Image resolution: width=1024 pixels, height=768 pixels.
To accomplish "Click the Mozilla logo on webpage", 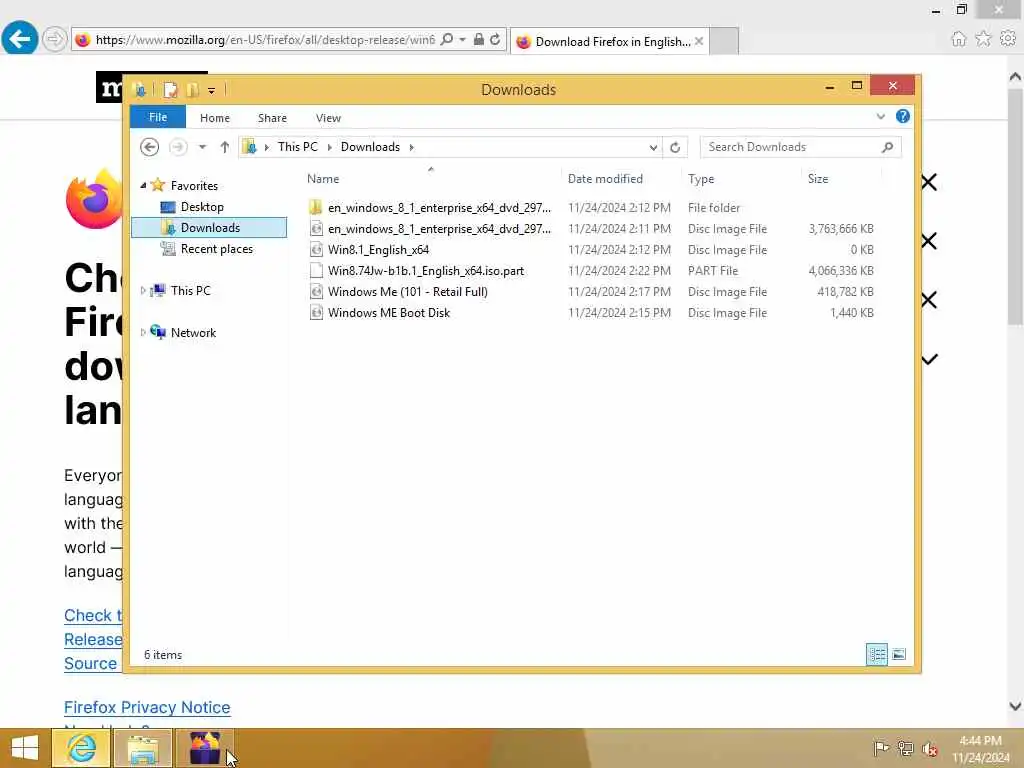I will point(110,87).
